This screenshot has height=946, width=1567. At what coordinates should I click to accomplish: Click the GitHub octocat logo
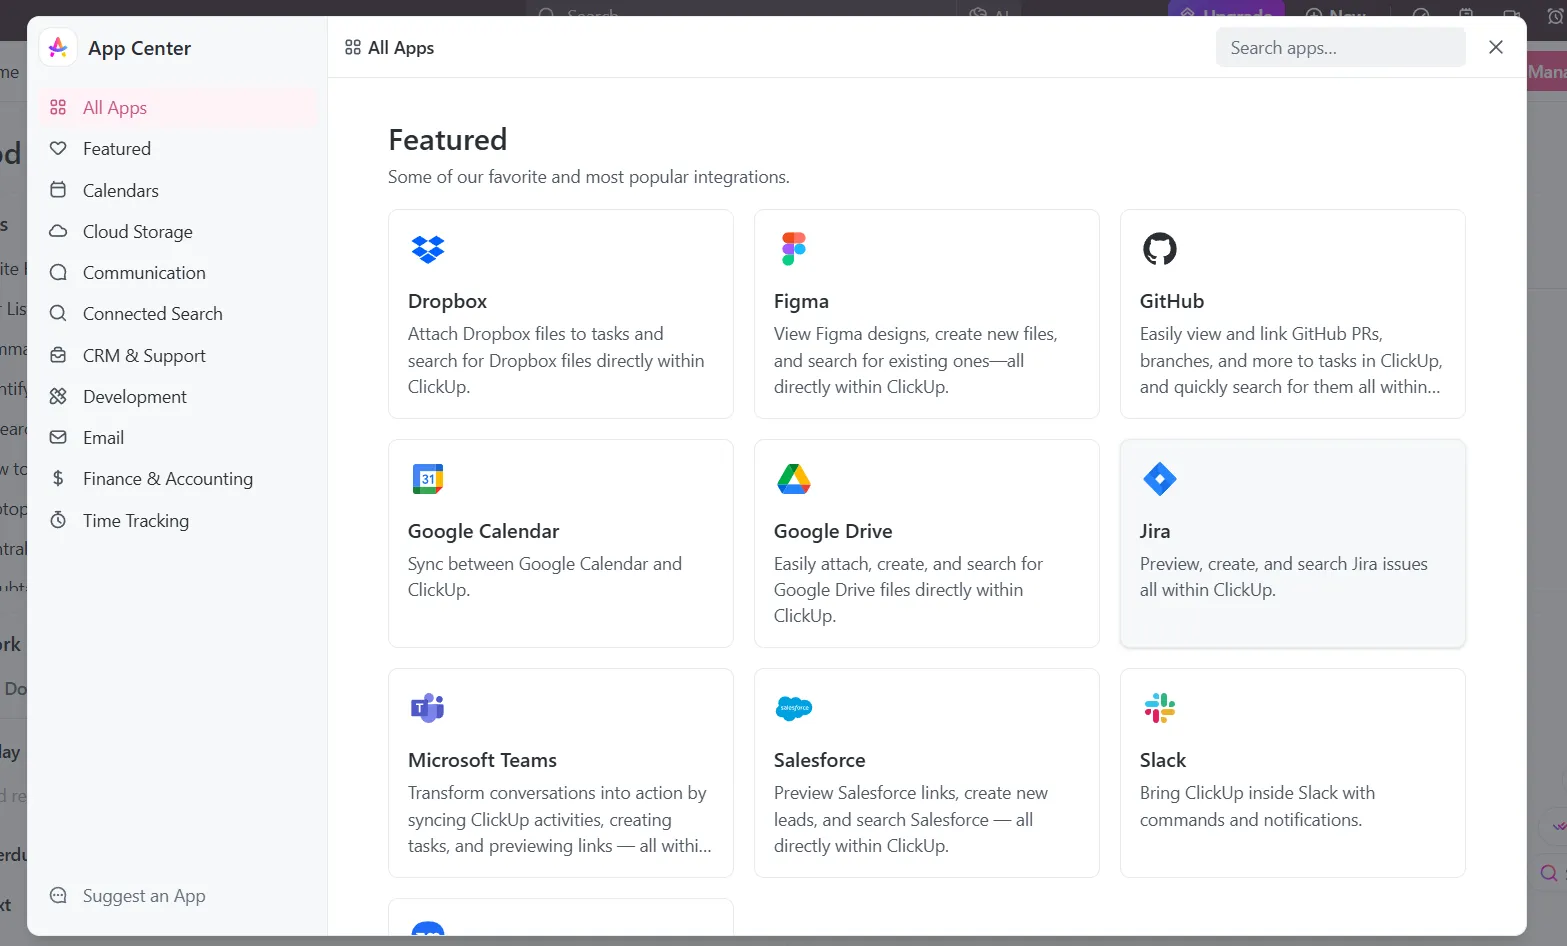(1160, 249)
